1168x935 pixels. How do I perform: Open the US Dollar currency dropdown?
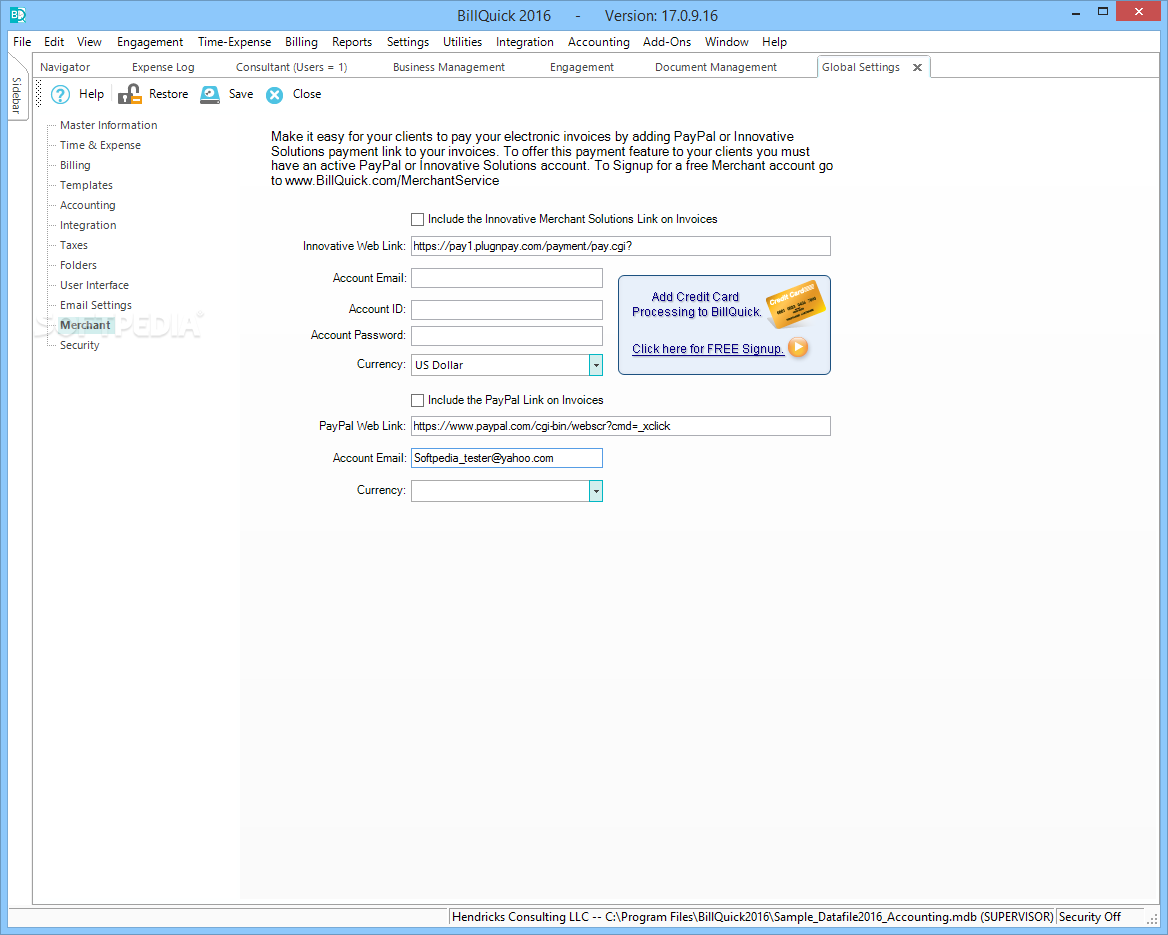tap(596, 365)
